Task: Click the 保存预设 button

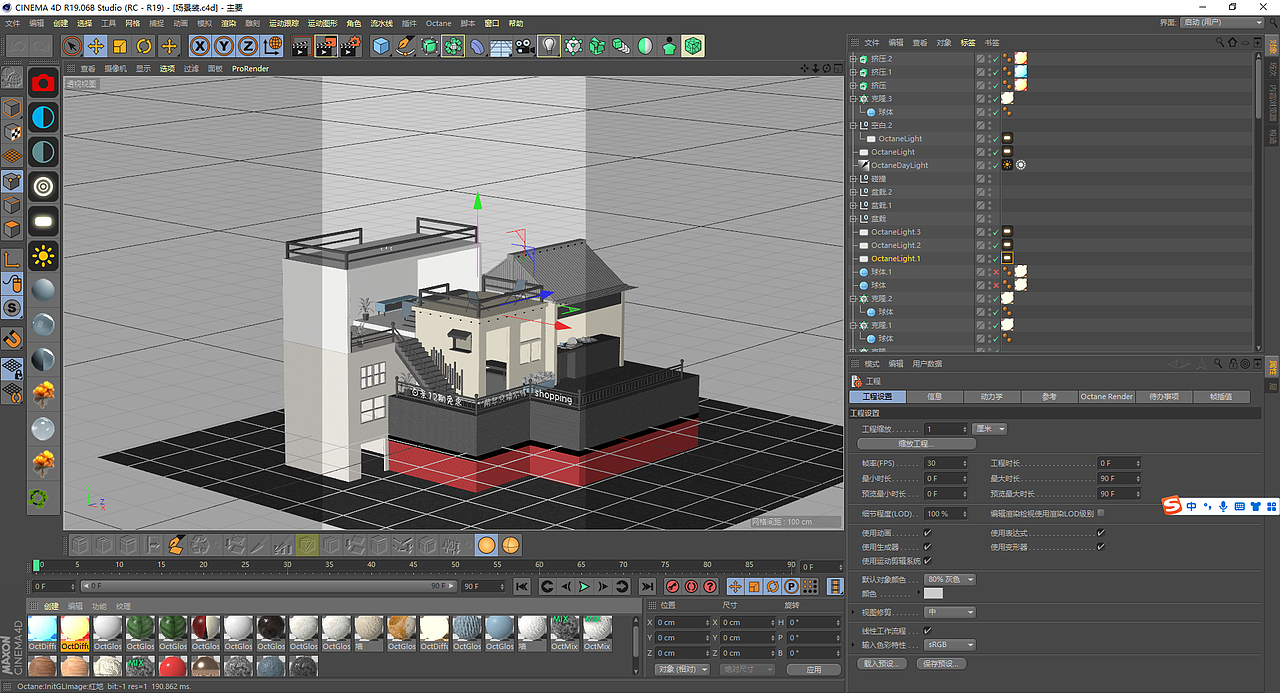Action: (941, 664)
